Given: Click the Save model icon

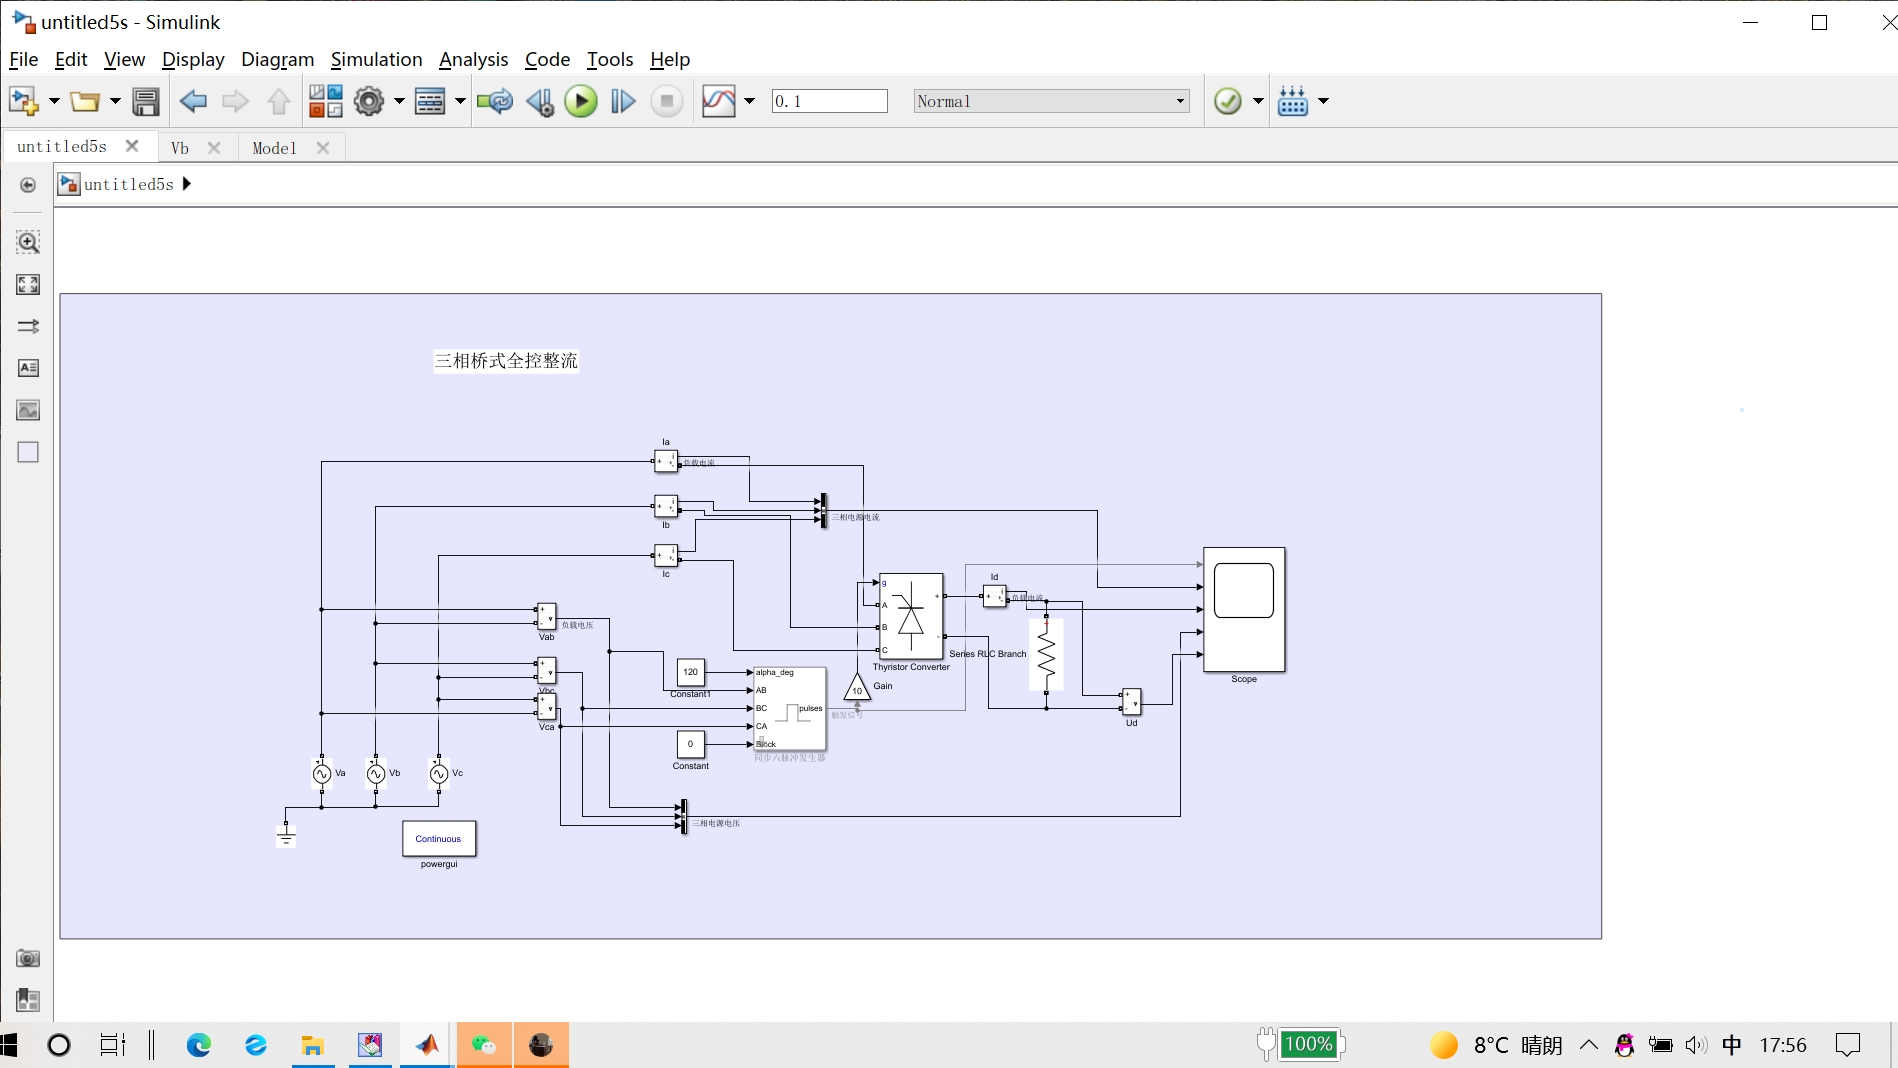Looking at the screenshot, I should click(x=146, y=101).
